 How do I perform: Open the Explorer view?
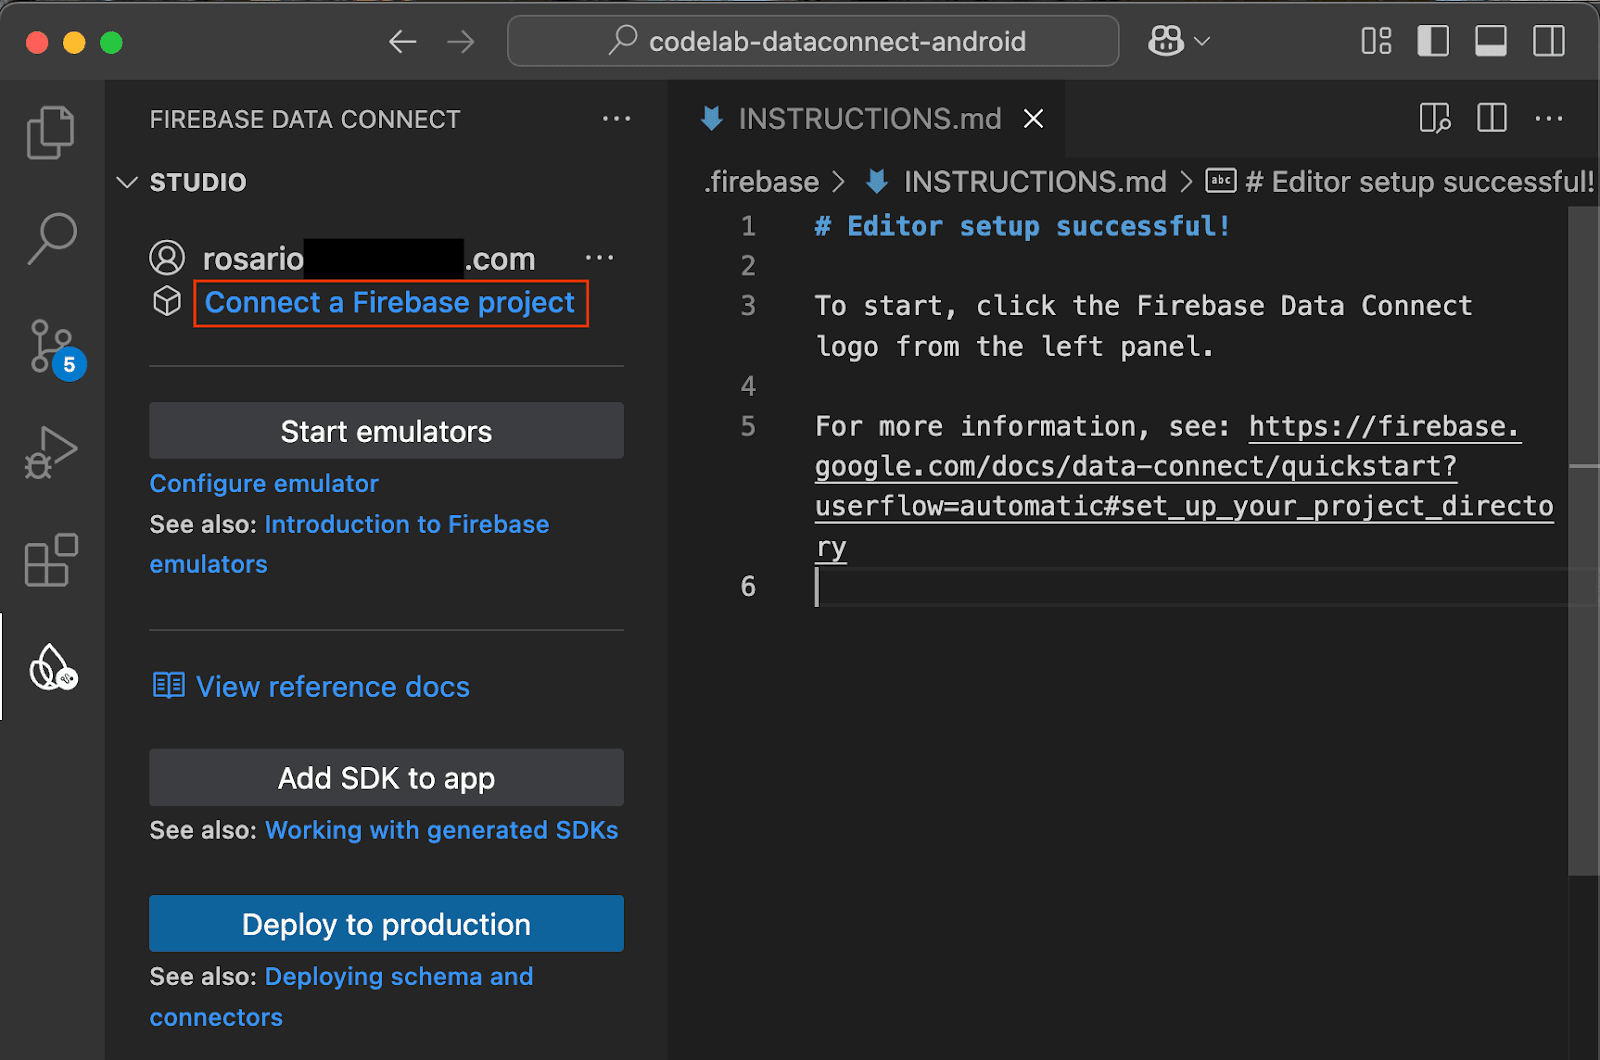pos(50,131)
